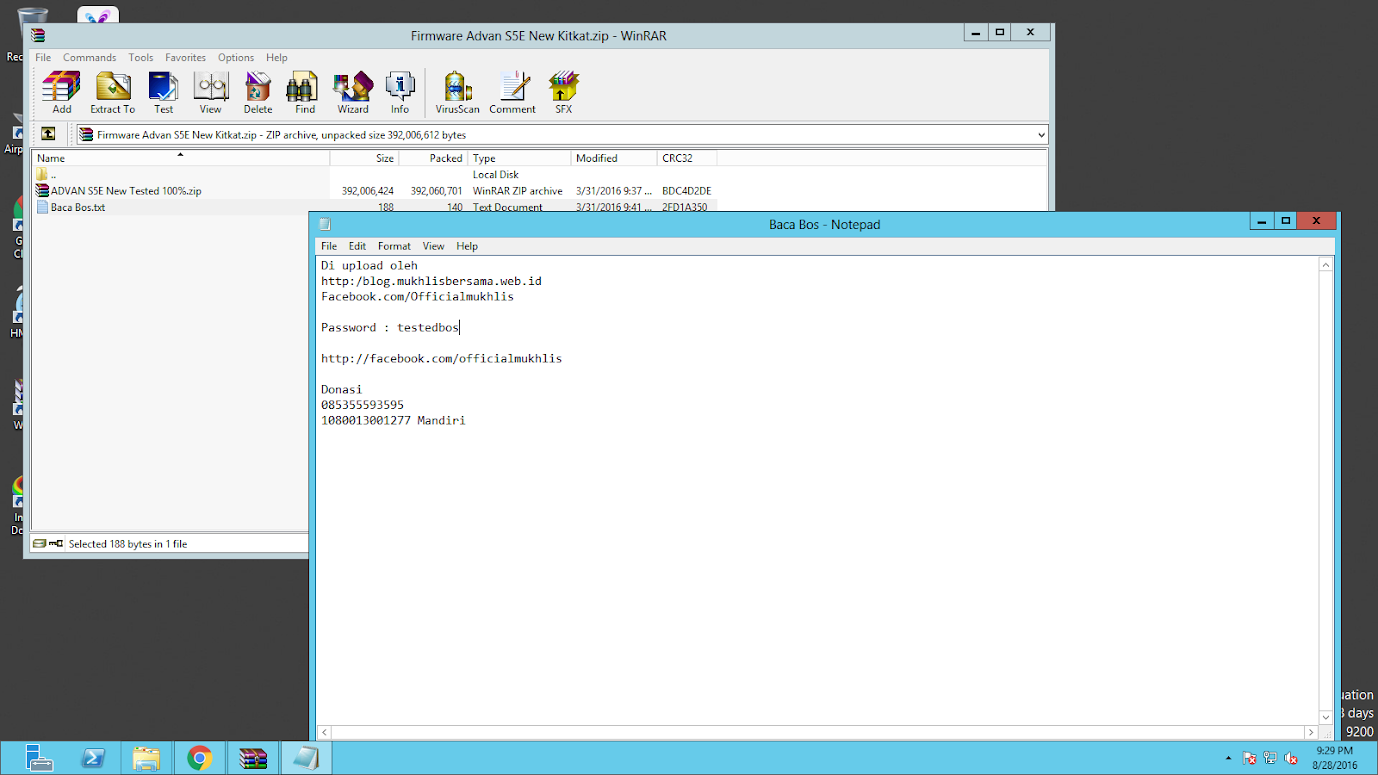Run the Test archive tool in WinRAR

pyautogui.click(x=163, y=93)
